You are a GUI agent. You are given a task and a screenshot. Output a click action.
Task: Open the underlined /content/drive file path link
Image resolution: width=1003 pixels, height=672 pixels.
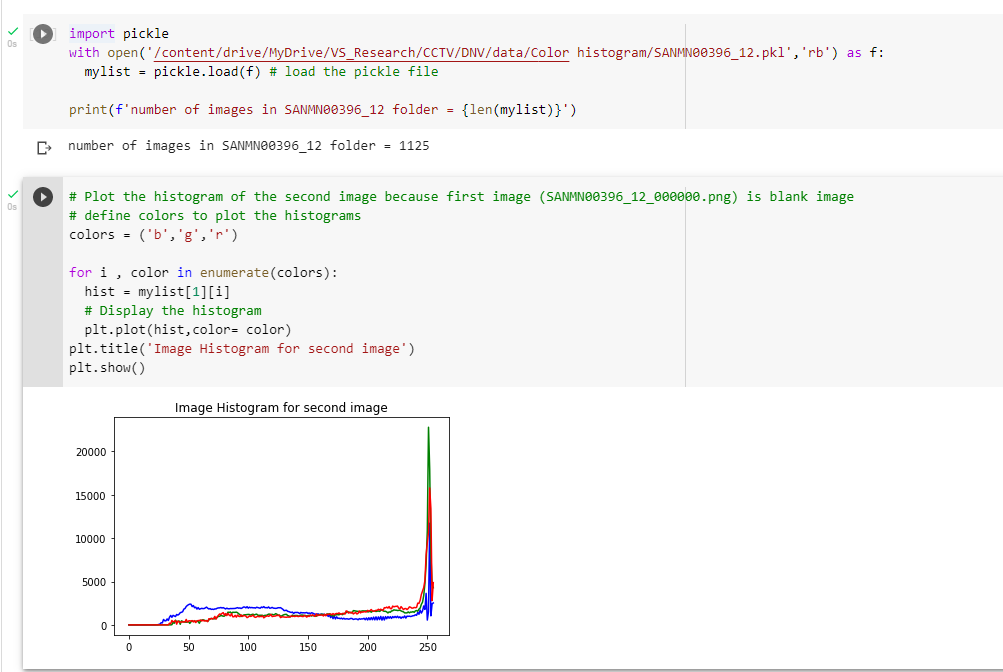[361, 53]
